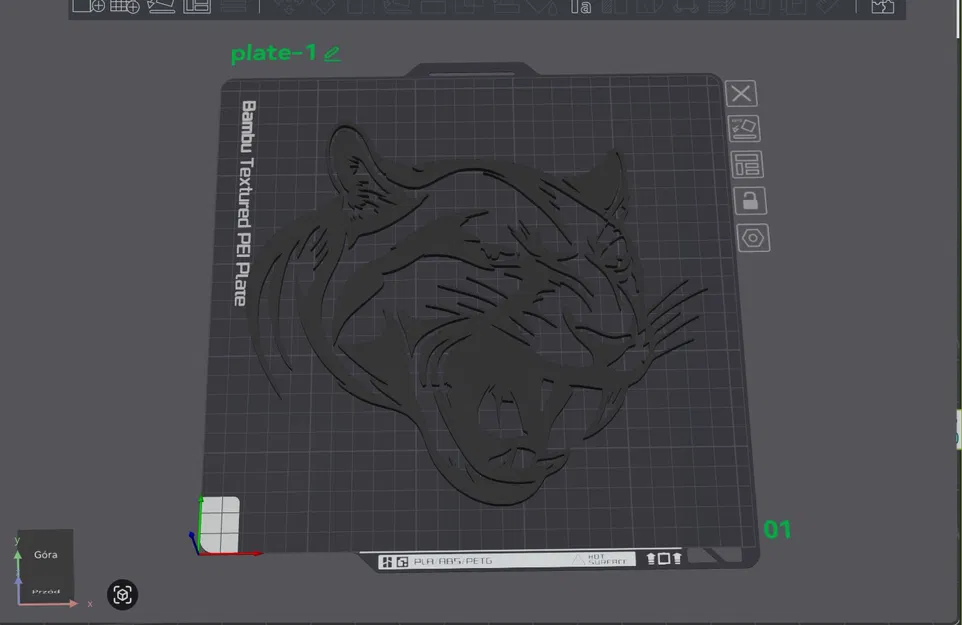
Task: Open the orbit navigation control bottom-left
Action: click(x=122, y=595)
